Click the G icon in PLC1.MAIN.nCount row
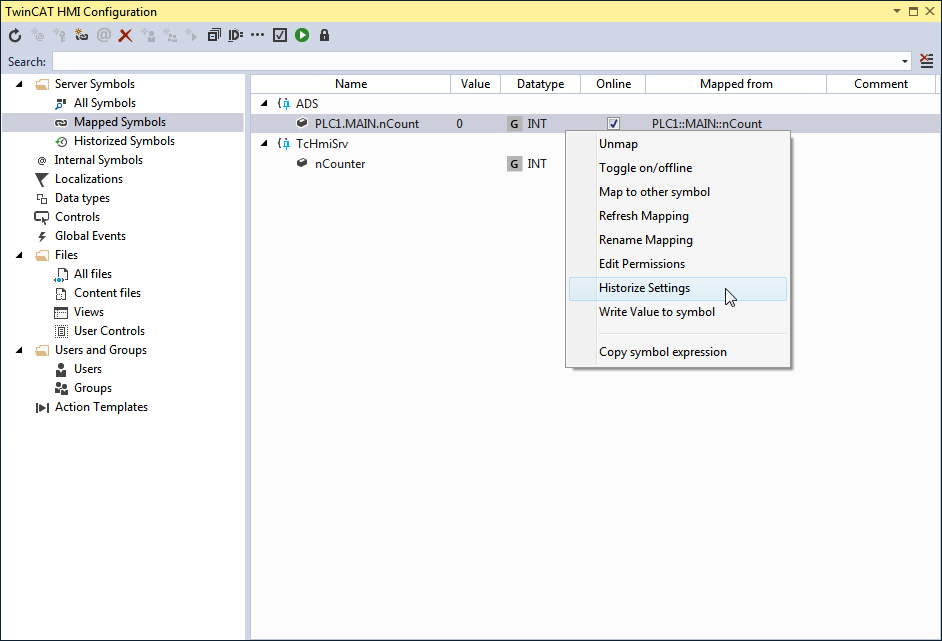Viewport: 942px width, 641px height. point(514,124)
